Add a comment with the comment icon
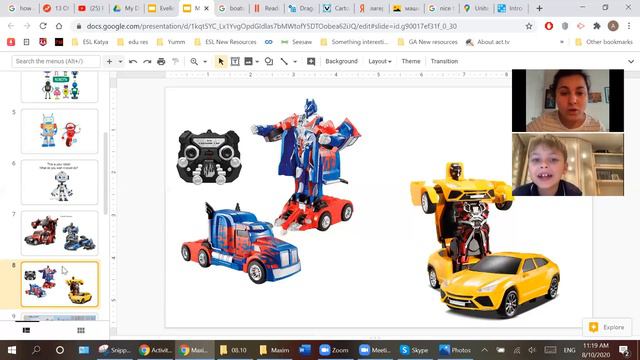Screen dimensions: 640x360 [311, 62]
